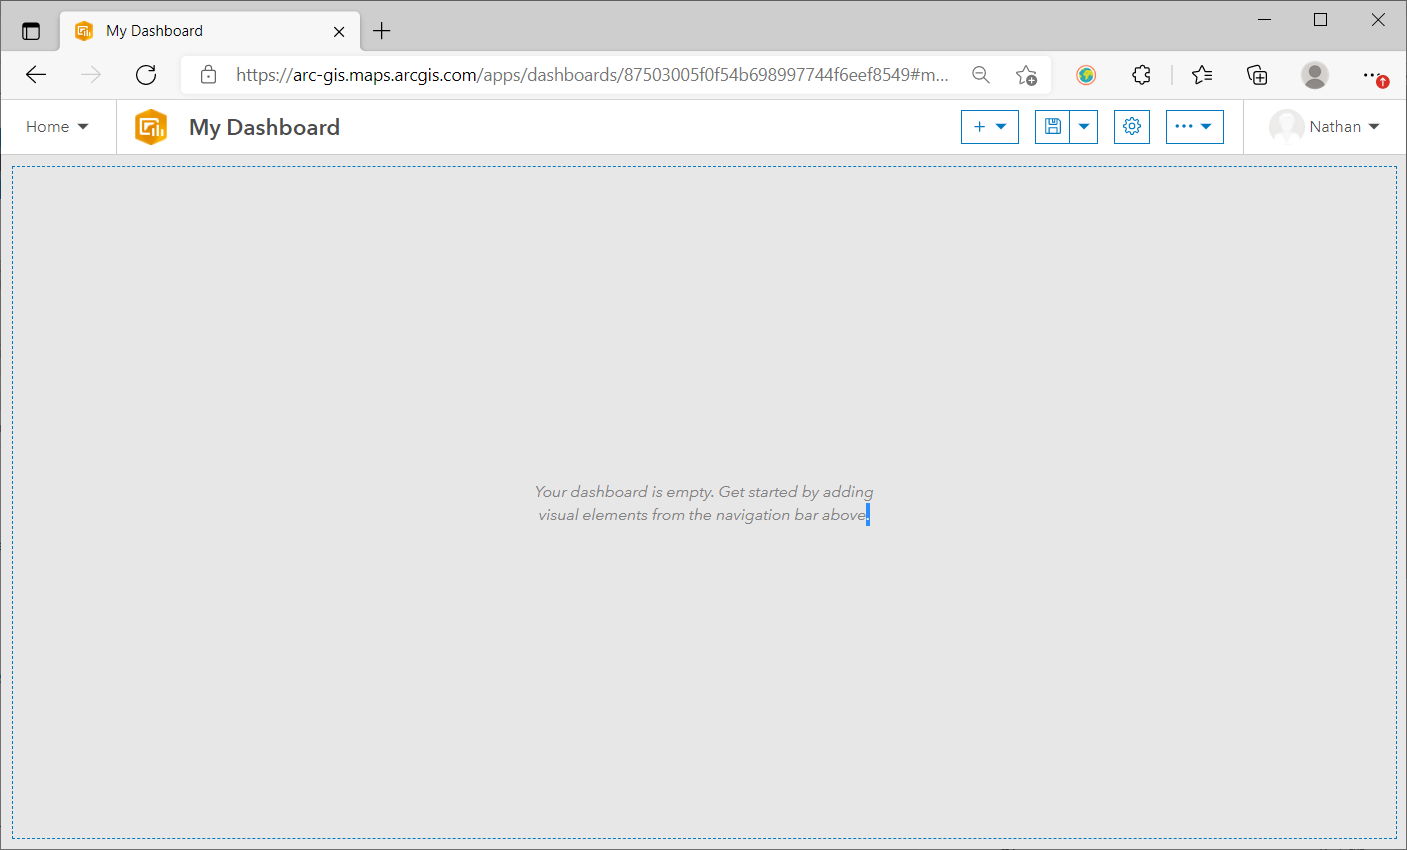
Task: Click the browser extensions puzzle icon
Action: click(1141, 75)
